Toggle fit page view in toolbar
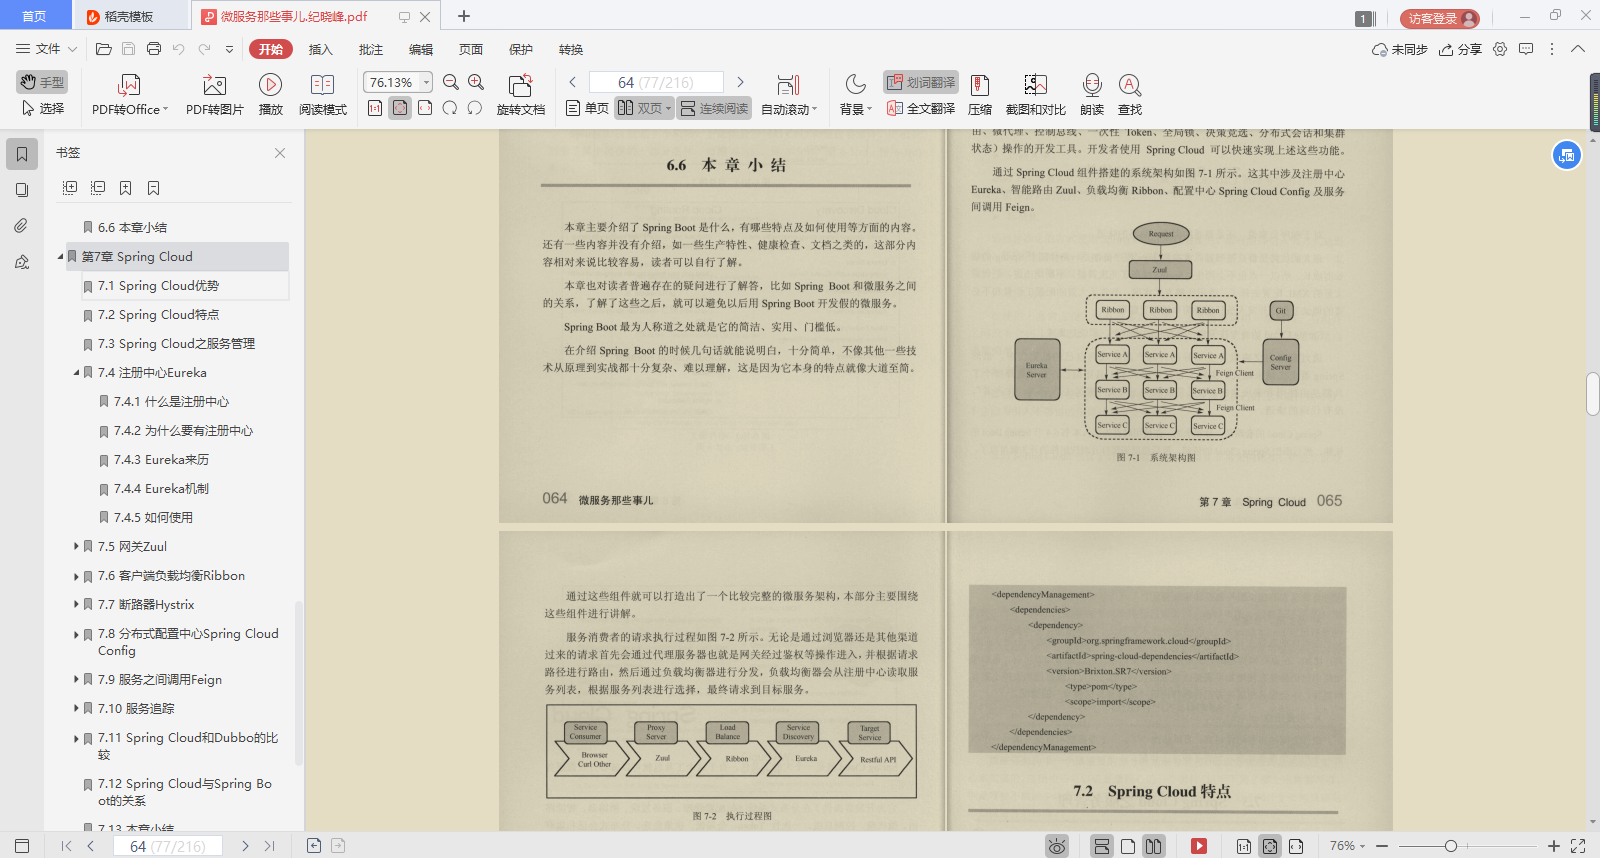 [x=400, y=108]
